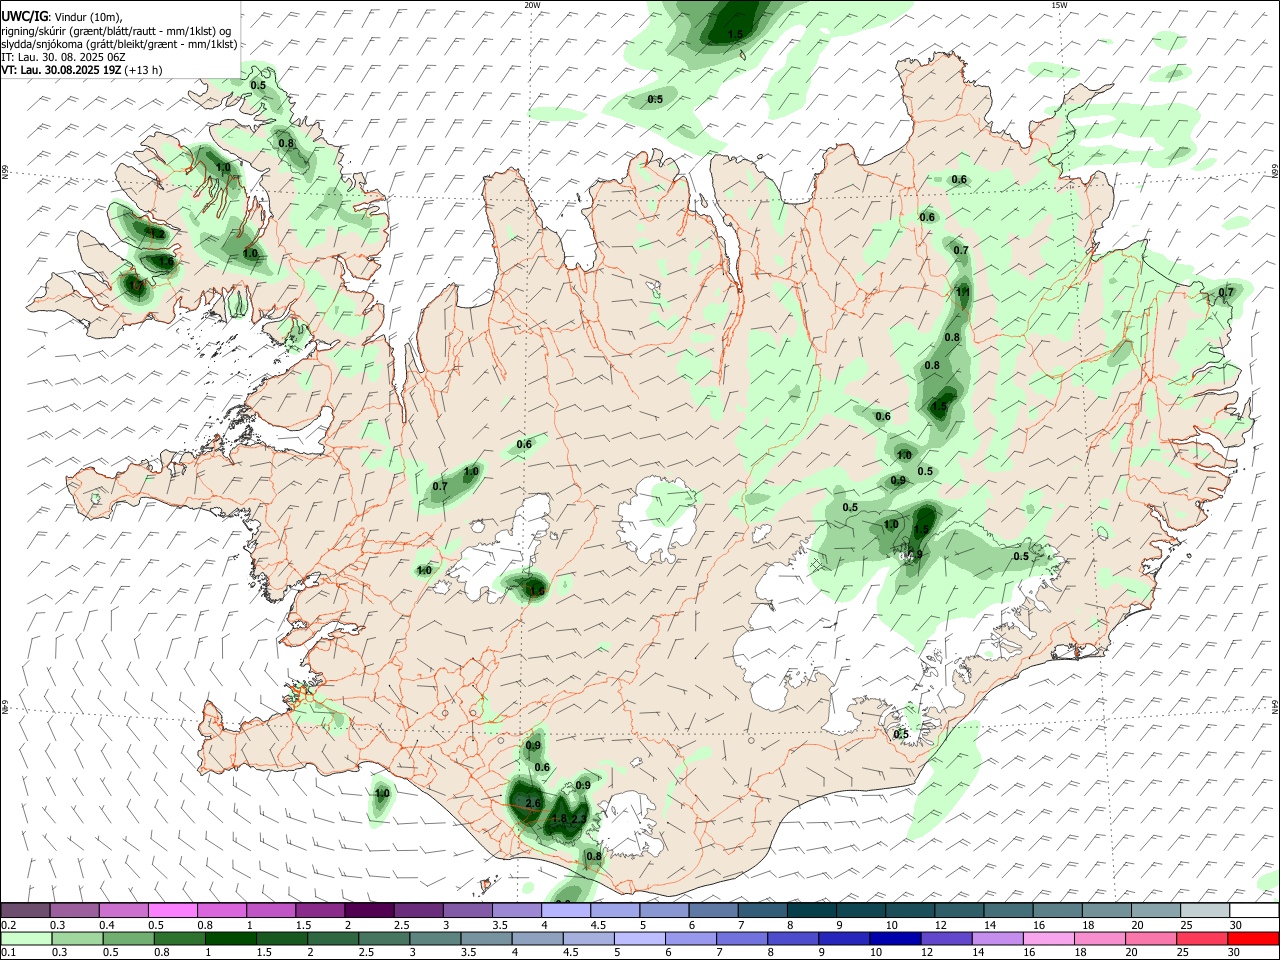Select the 'IT: Lau. 30. 08. 2025 06Z' line
This screenshot has width=1280, height=960.
click(63, 57)
